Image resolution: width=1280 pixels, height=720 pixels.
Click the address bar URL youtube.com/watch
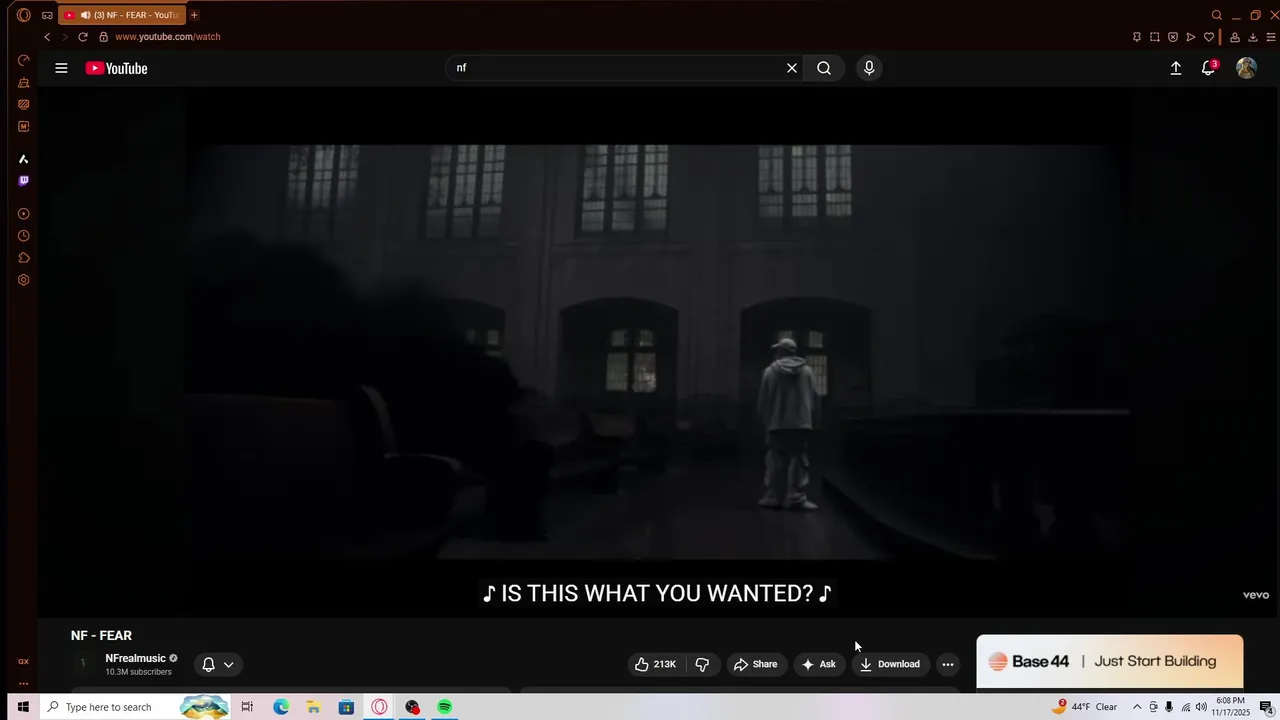click(167, 37)
